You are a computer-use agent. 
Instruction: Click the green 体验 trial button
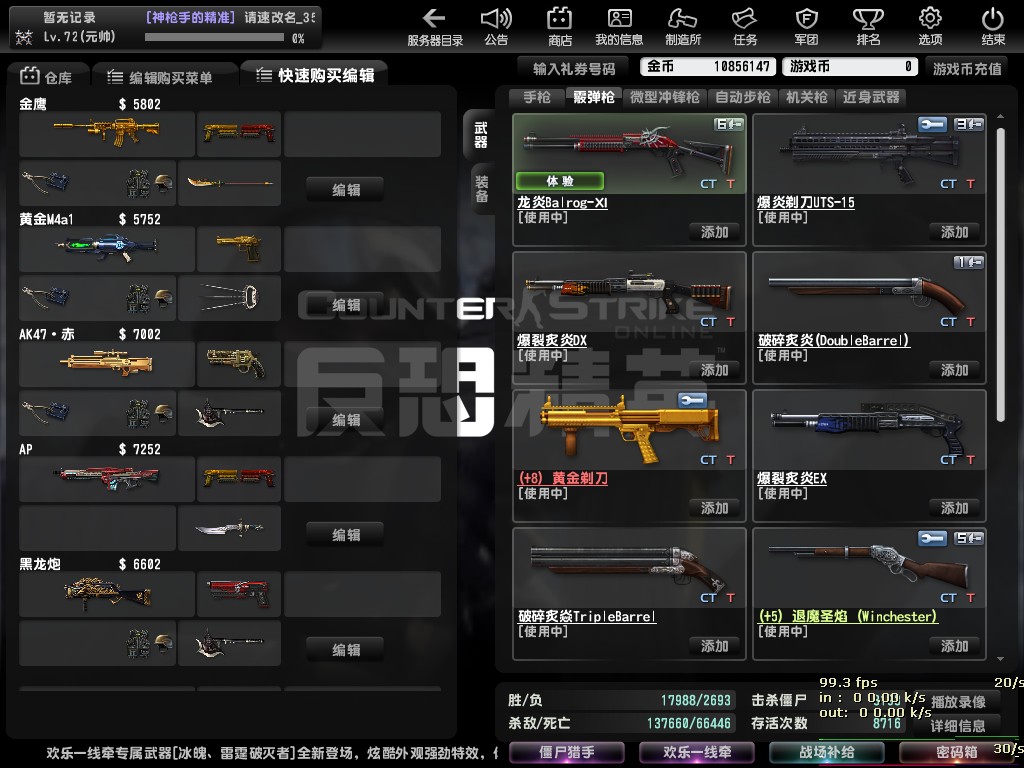coord(560,181)
